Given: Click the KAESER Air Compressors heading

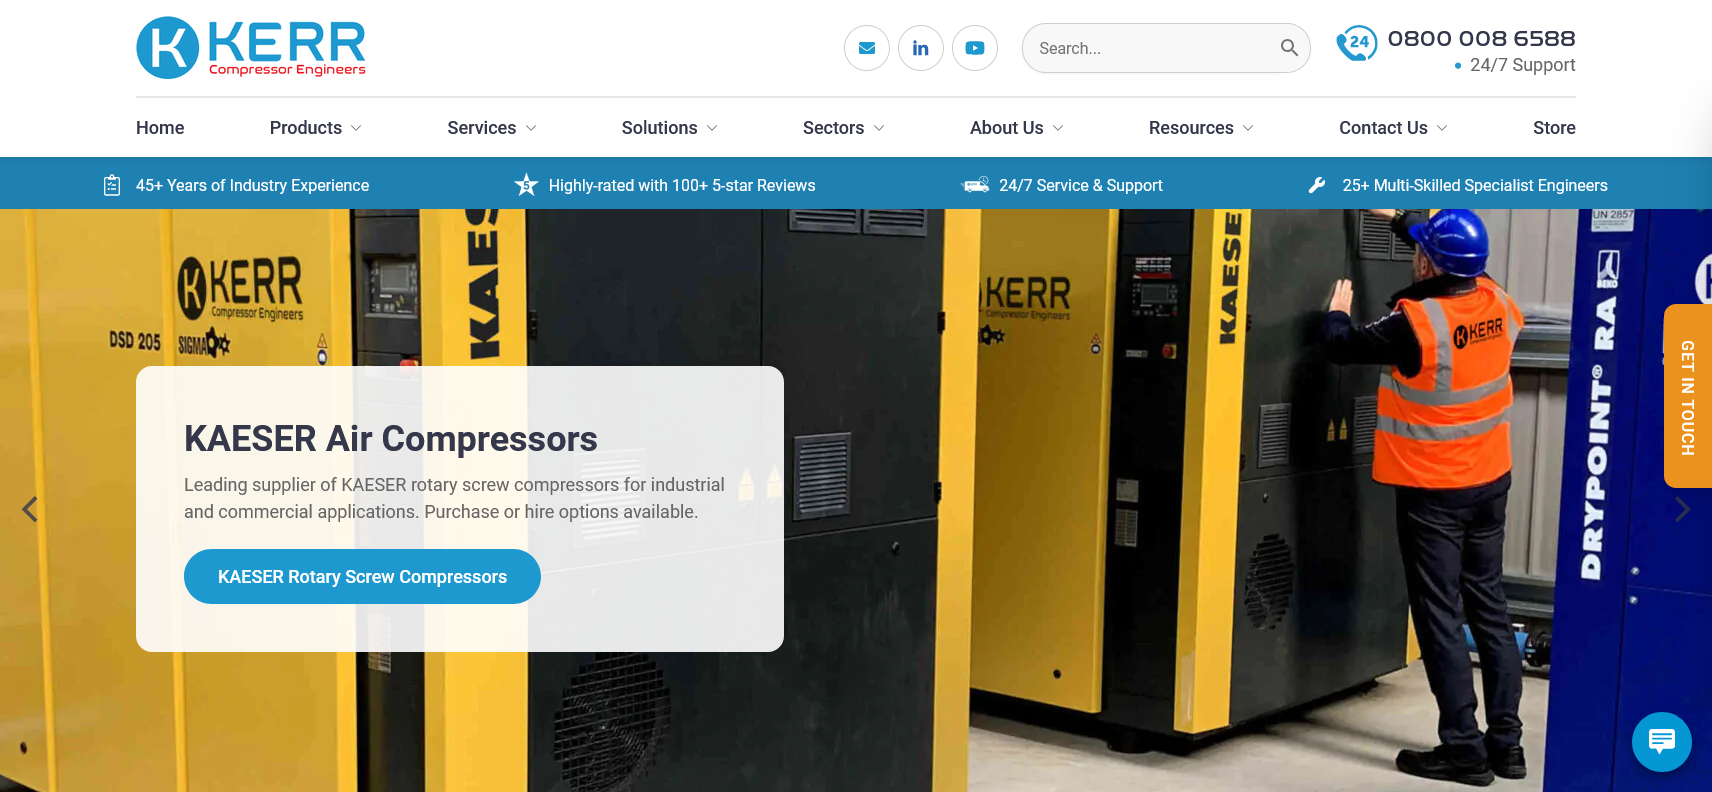Looking at the screenshot, I should 391,438.
